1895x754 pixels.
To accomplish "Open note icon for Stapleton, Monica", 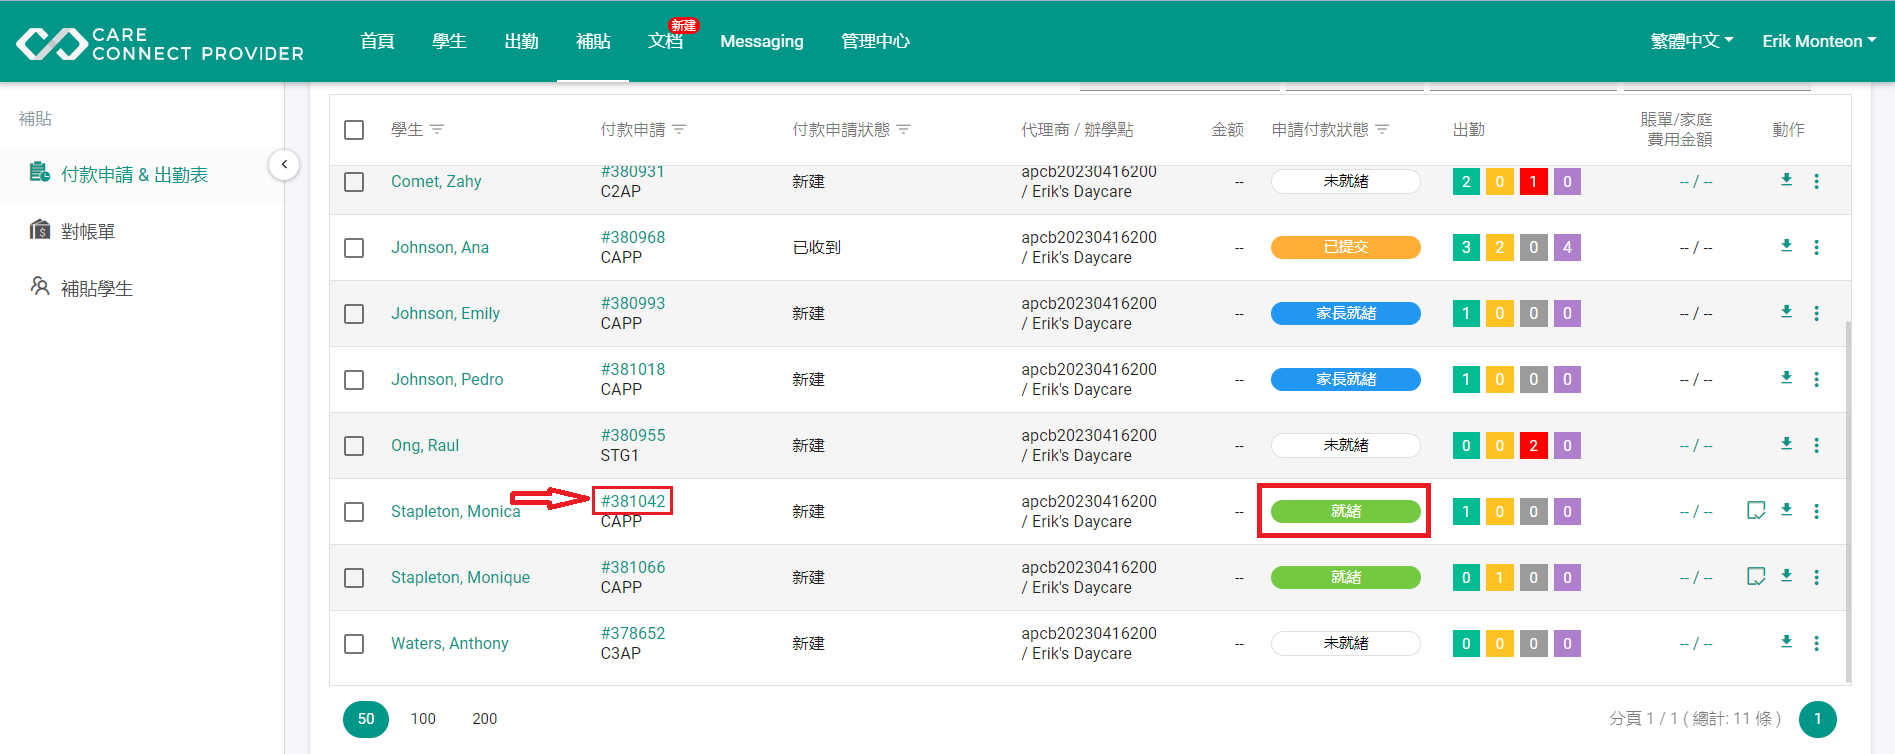I will [1756, 511].
